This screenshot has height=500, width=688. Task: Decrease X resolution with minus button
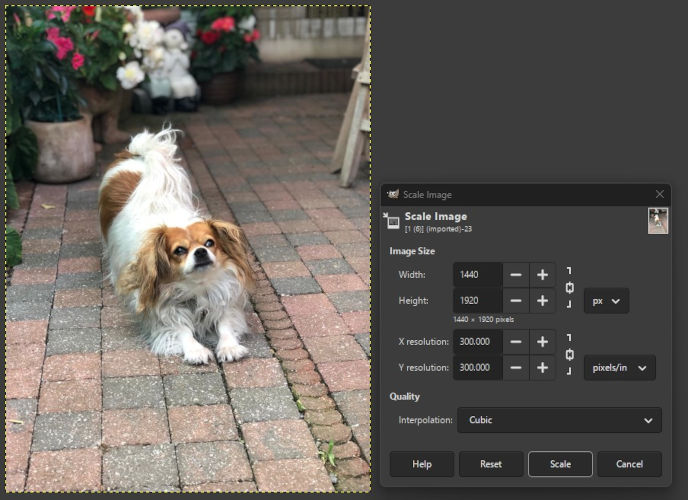tap(516, 342)
